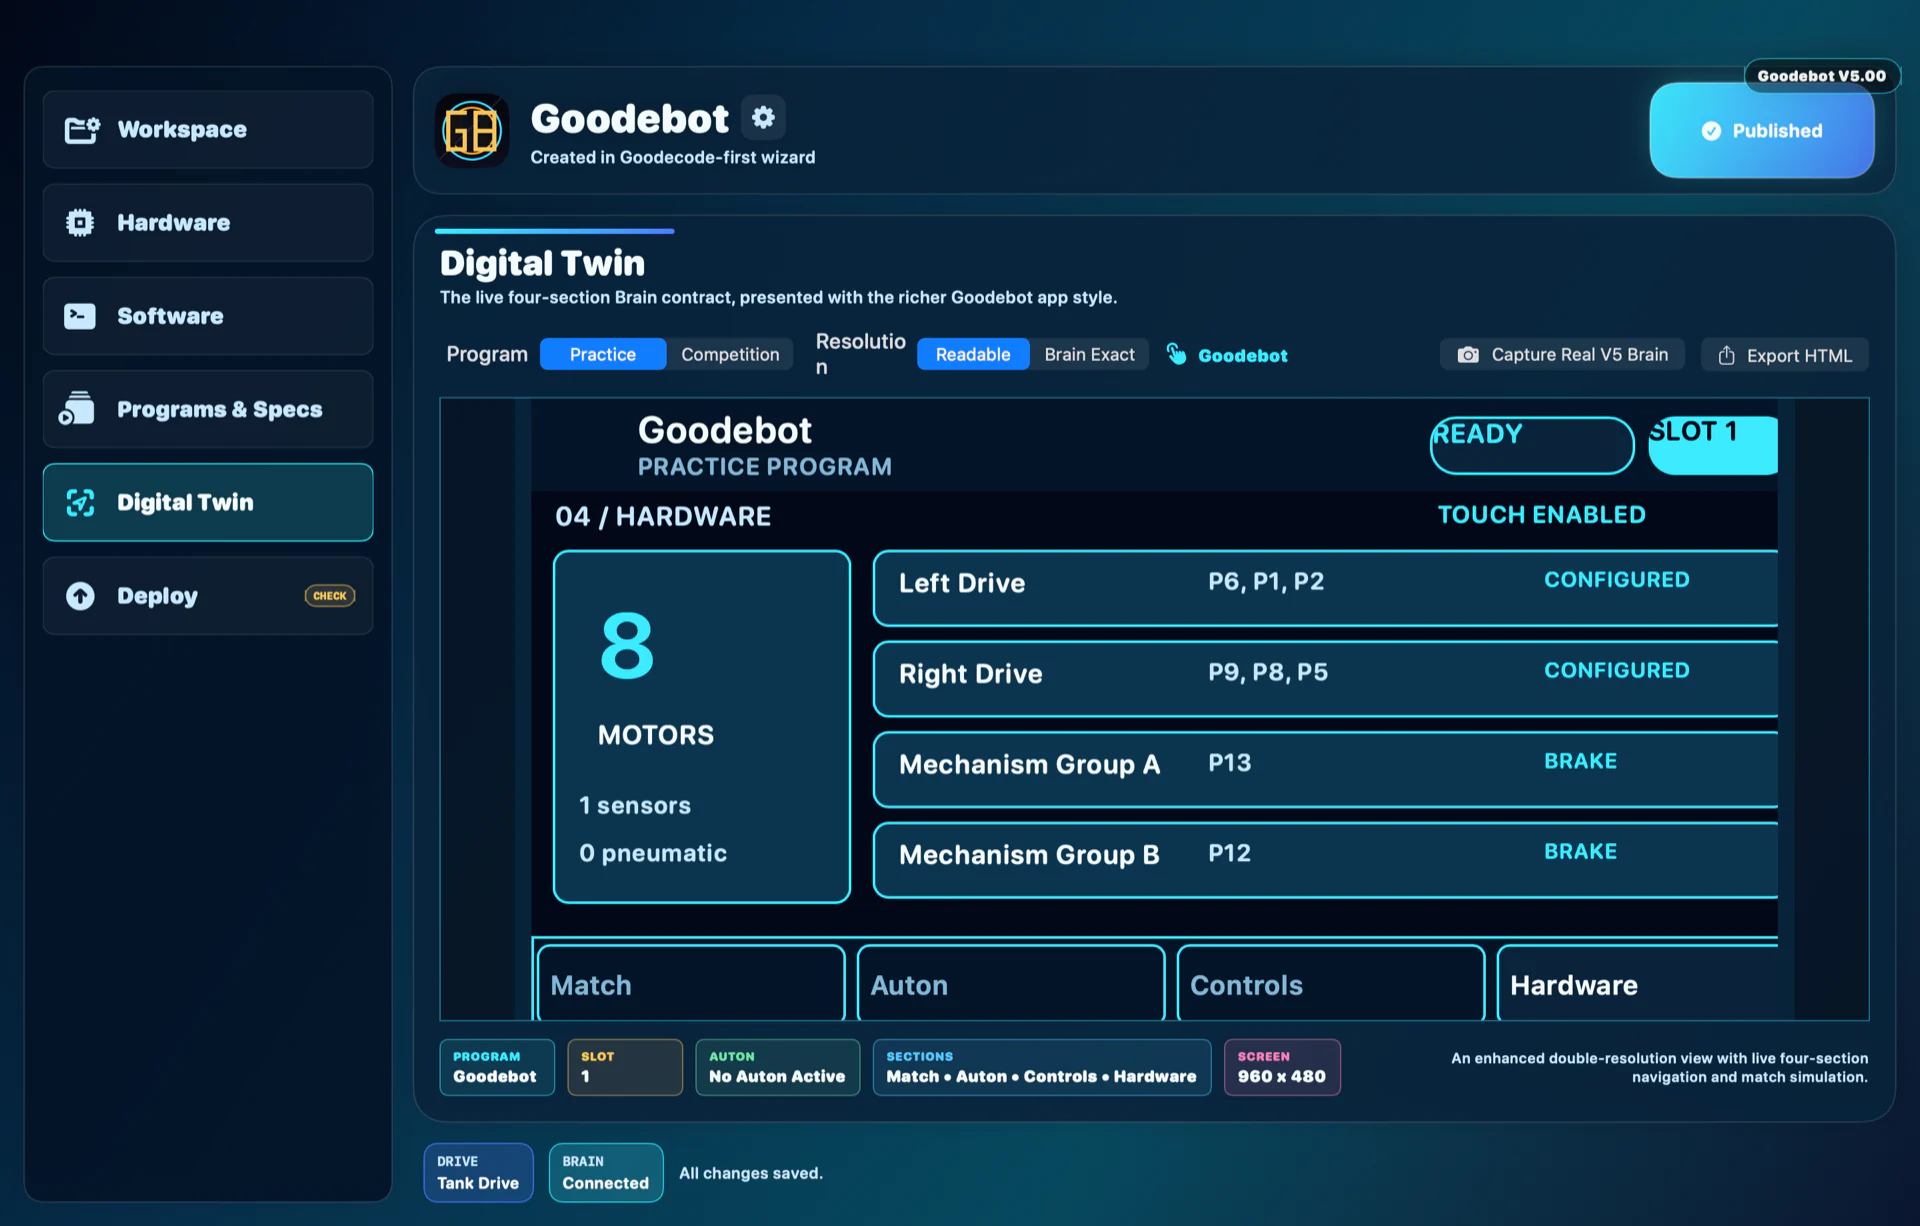Select Competition program mode

pyautogui.click(x=730, y=354)
